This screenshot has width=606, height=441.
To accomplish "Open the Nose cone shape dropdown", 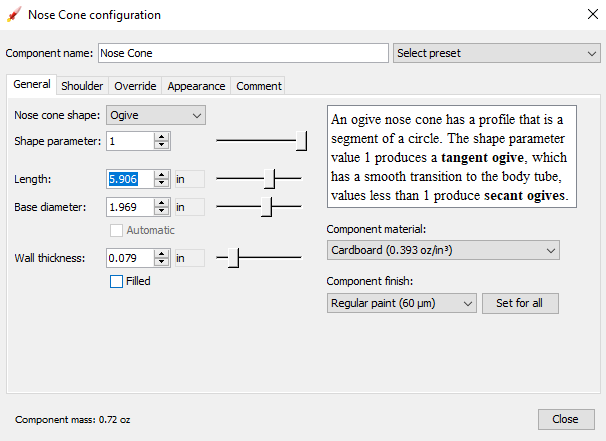I will coord(155,115).
